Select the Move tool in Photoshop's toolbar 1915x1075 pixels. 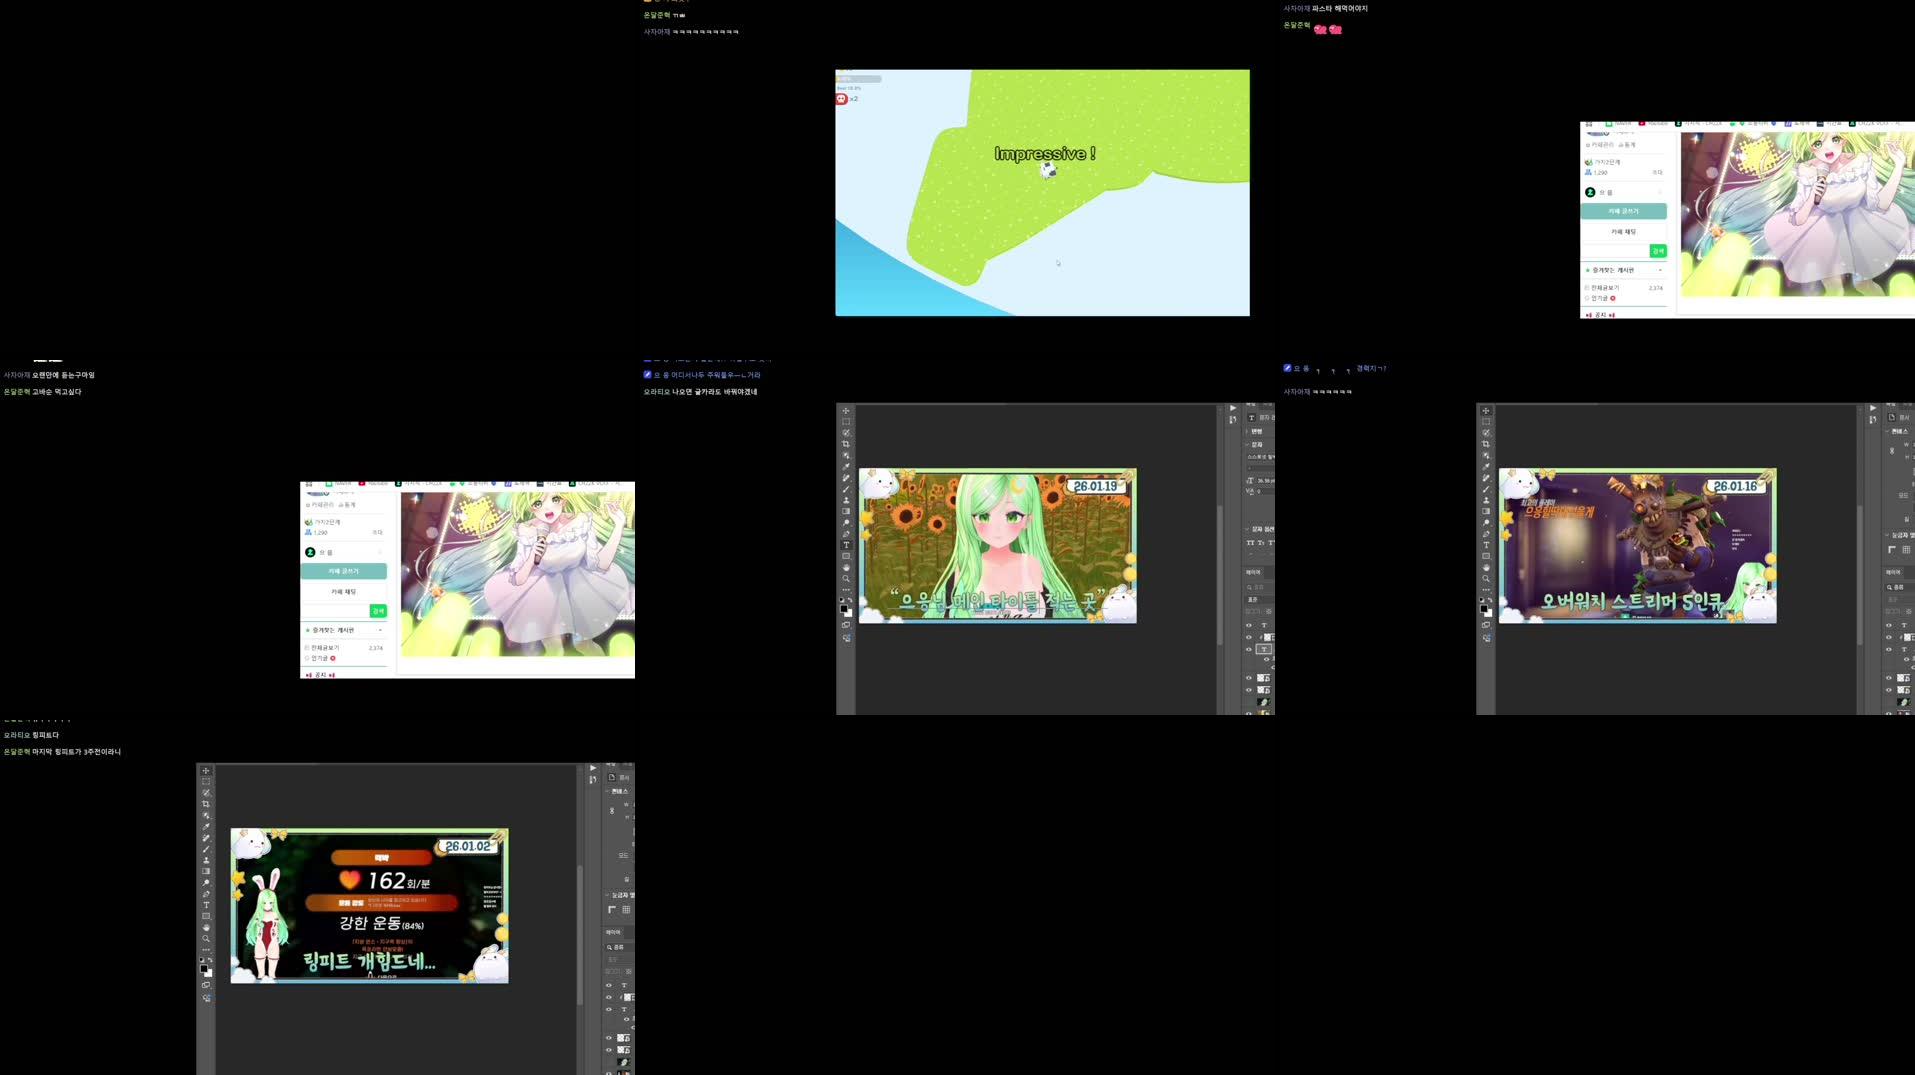pyautogui.click(x=846, y=411)
